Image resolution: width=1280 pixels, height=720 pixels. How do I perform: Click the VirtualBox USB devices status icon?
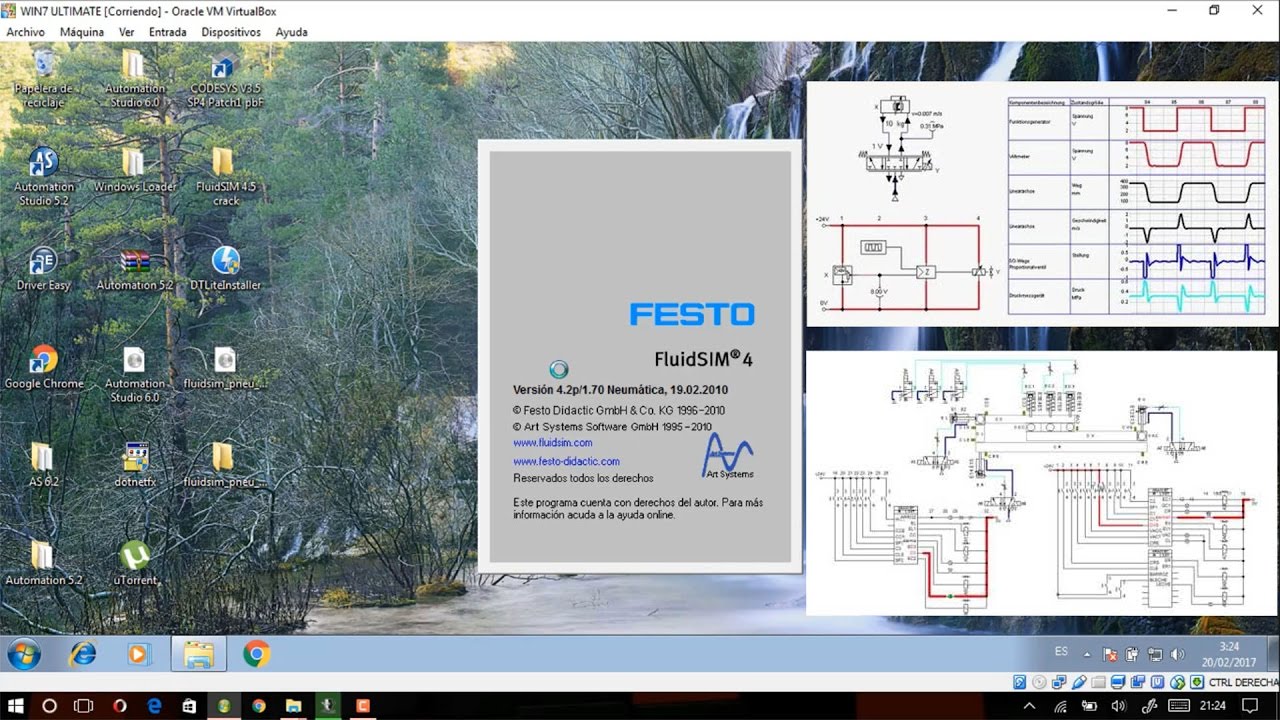(x=1079, y=682)
